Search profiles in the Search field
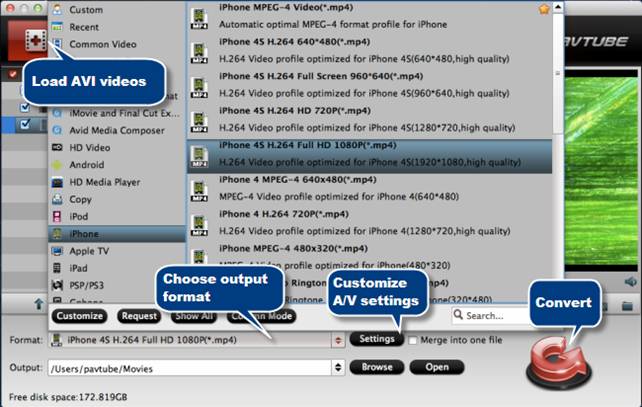The height and width of the screenshot is (407, 642). click(491, 316)
